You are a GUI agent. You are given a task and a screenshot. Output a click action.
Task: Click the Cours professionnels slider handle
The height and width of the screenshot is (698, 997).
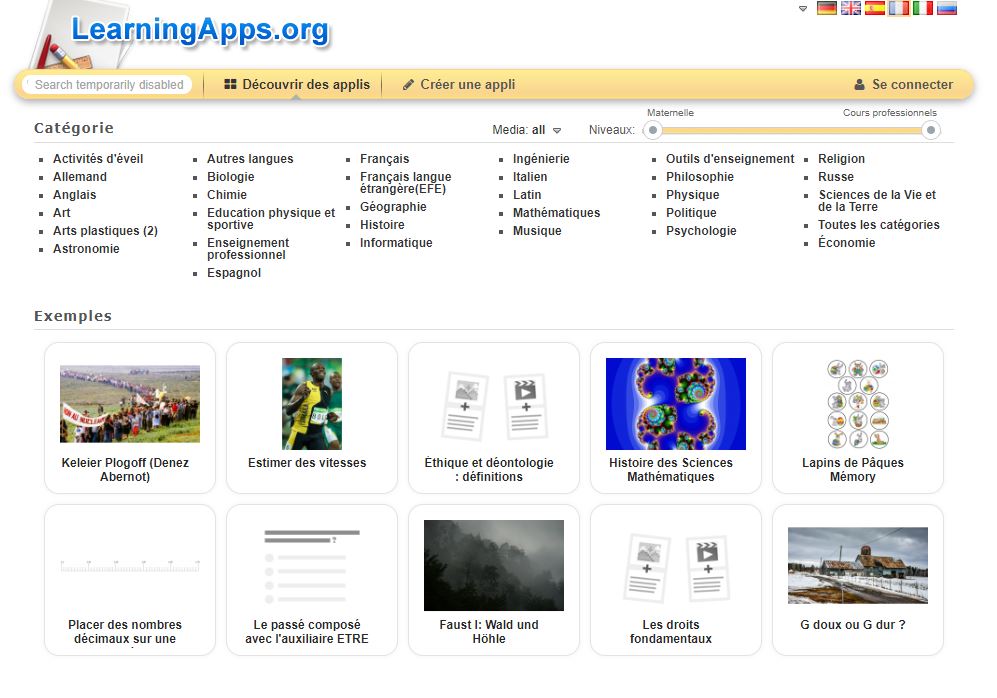931,130
